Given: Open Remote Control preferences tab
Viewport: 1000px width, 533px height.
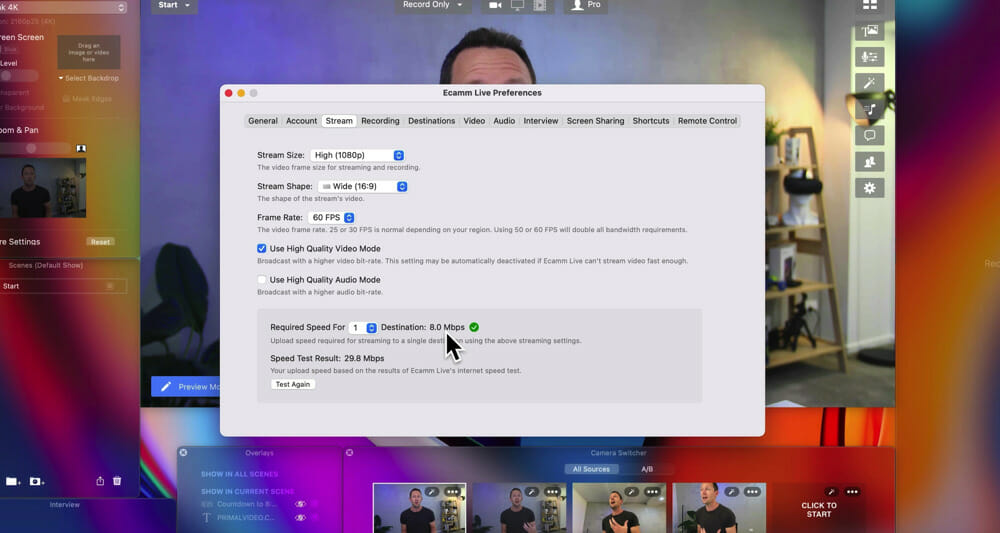Looking at the screenshot, I should (707, 120).
